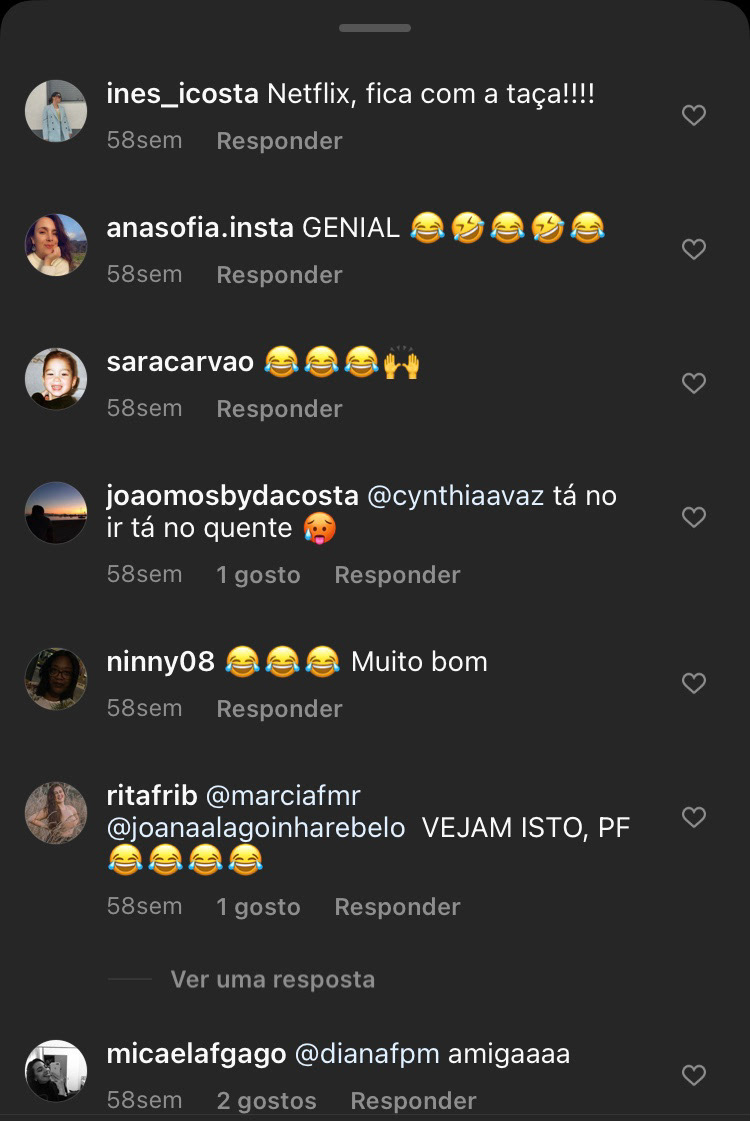
Task: Tap the heart next to ritafrib's comment
Action: (x=694, y=817)
